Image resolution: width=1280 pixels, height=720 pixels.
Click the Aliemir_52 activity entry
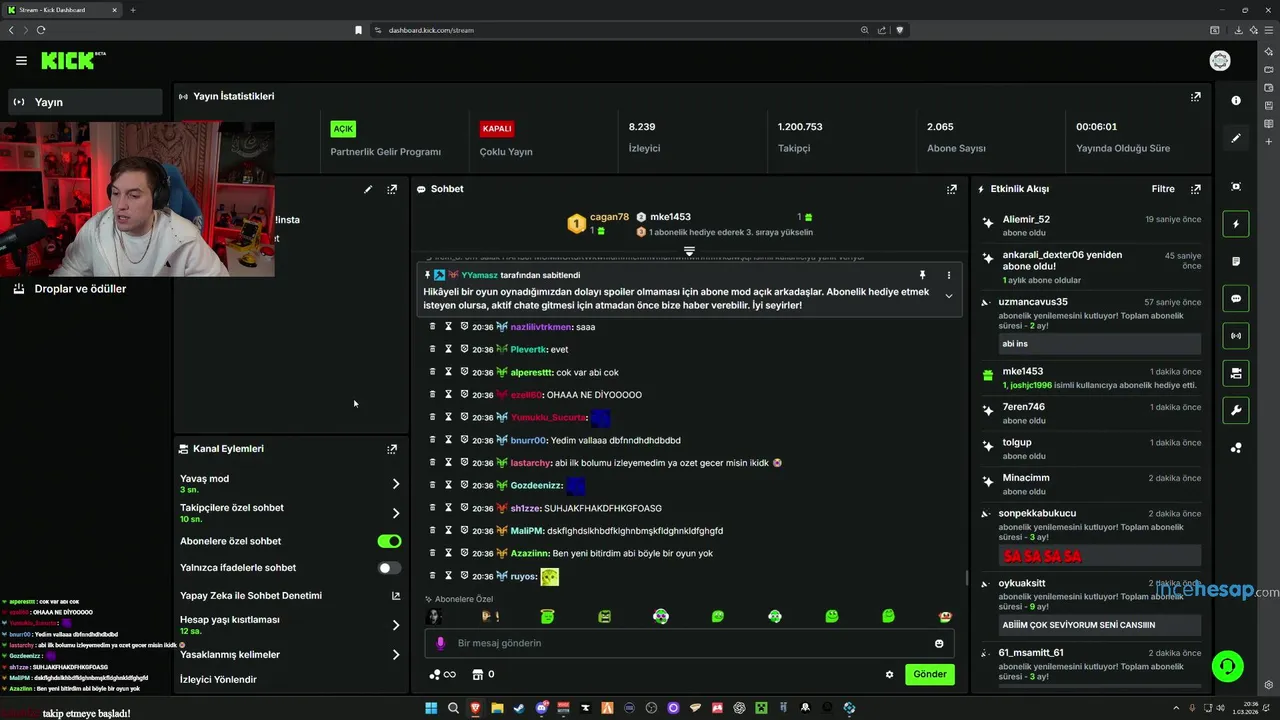[1092, 226]
